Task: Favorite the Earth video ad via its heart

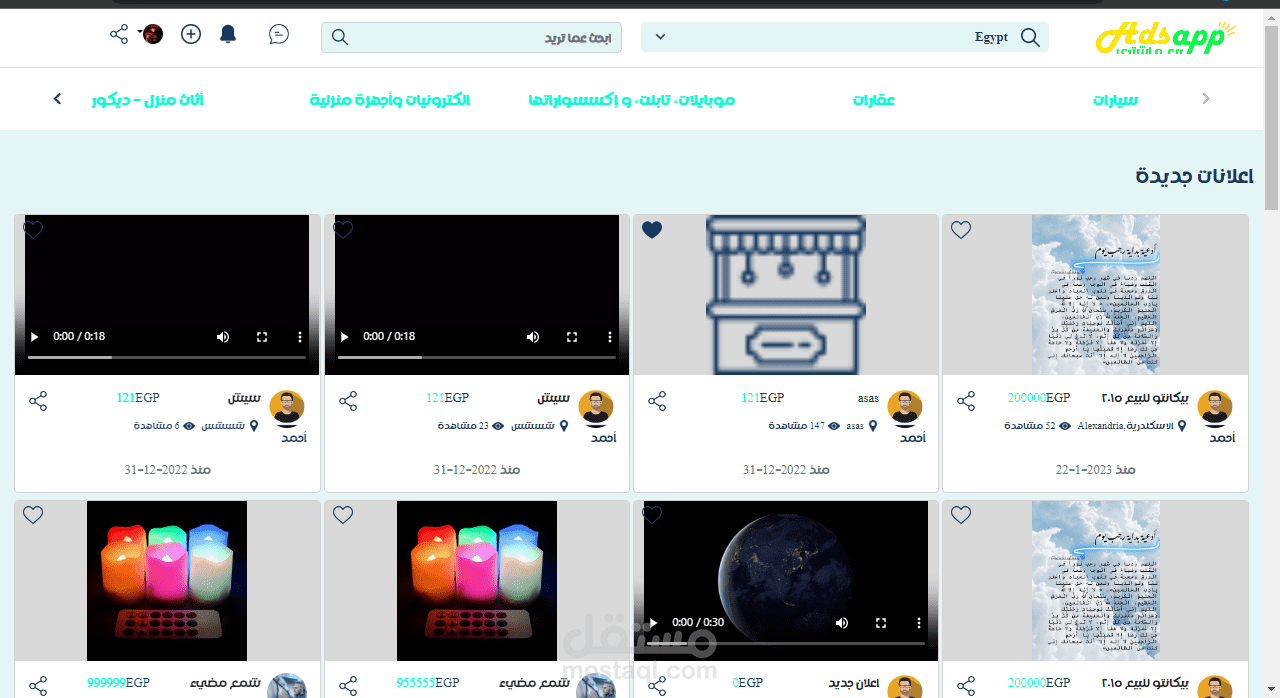Action: pos(652,515)
